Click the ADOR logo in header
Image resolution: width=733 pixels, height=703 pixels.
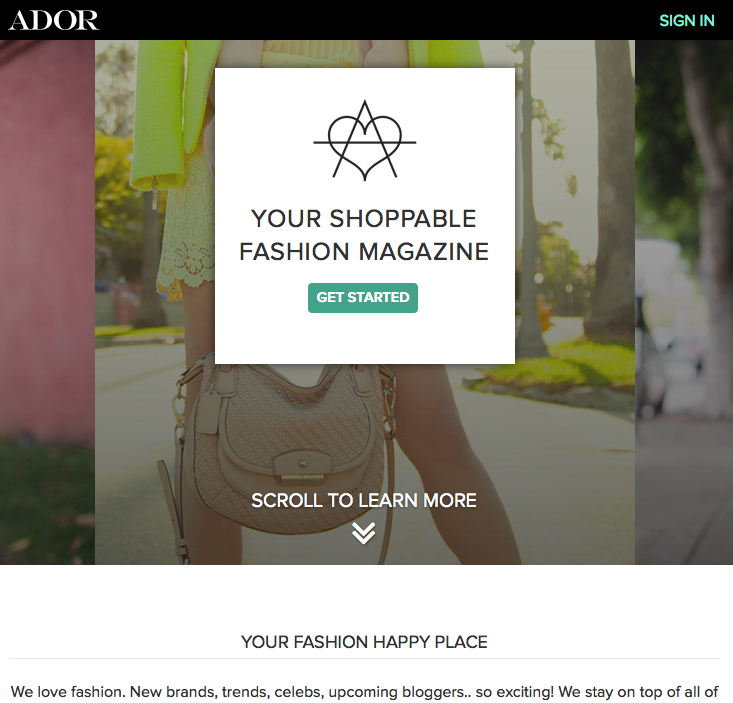[x=53, y=20]
